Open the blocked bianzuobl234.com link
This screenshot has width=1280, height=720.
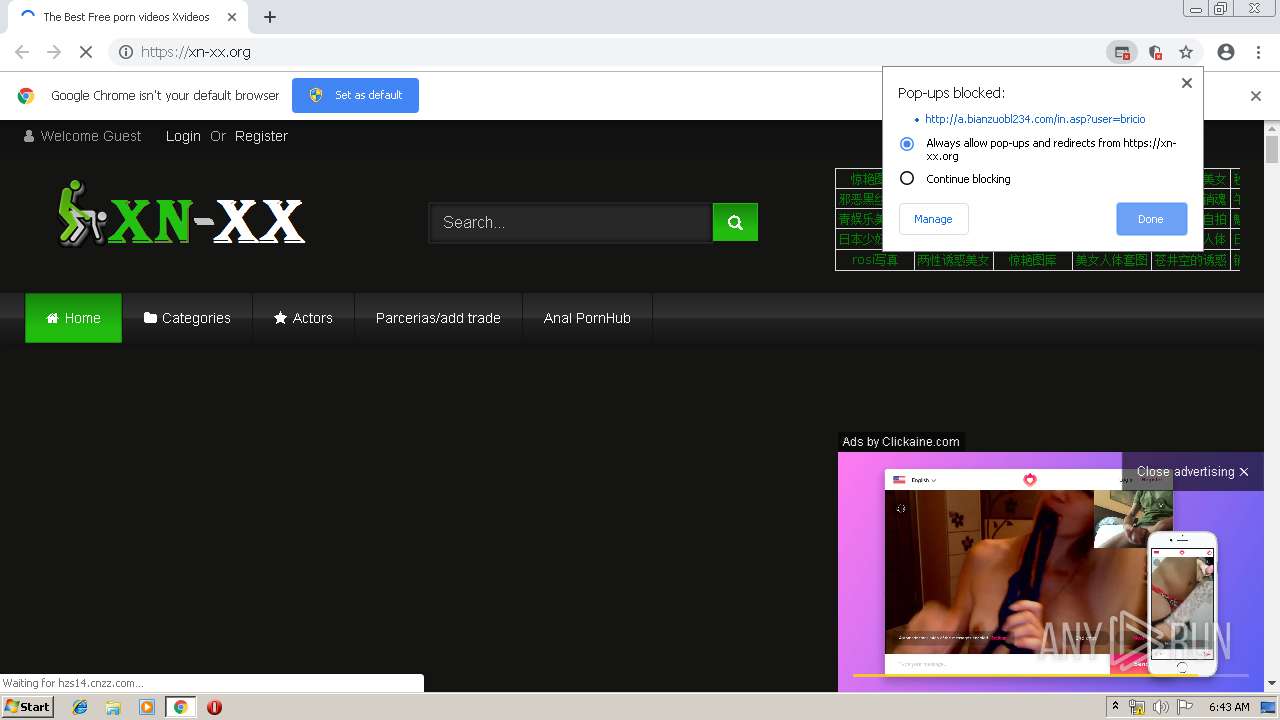[x=1035, y=119]
